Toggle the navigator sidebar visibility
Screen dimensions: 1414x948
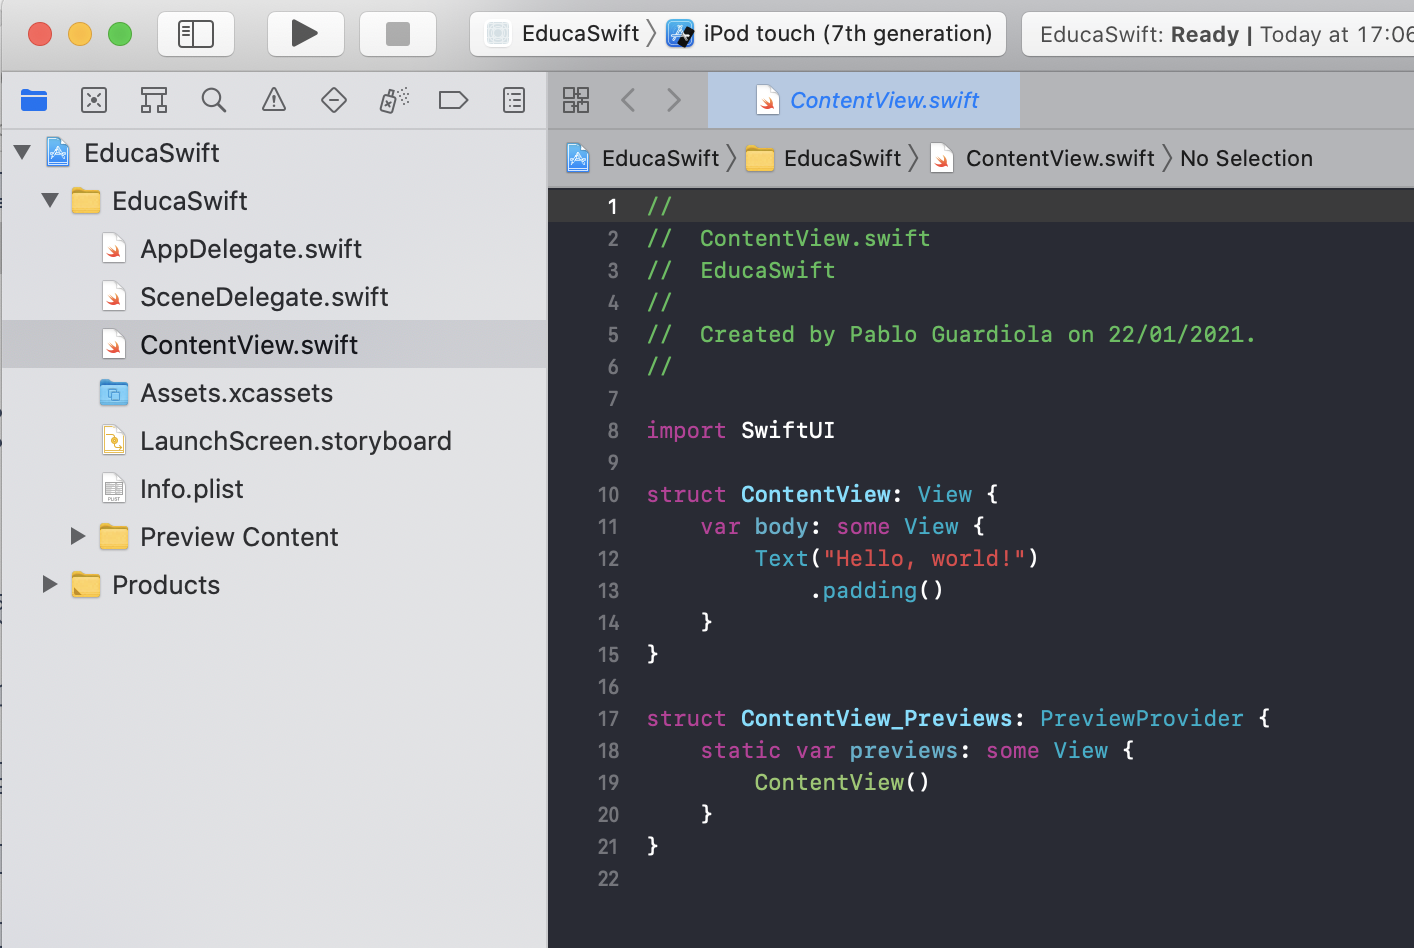pyautogui.click(x=196, y=34)
